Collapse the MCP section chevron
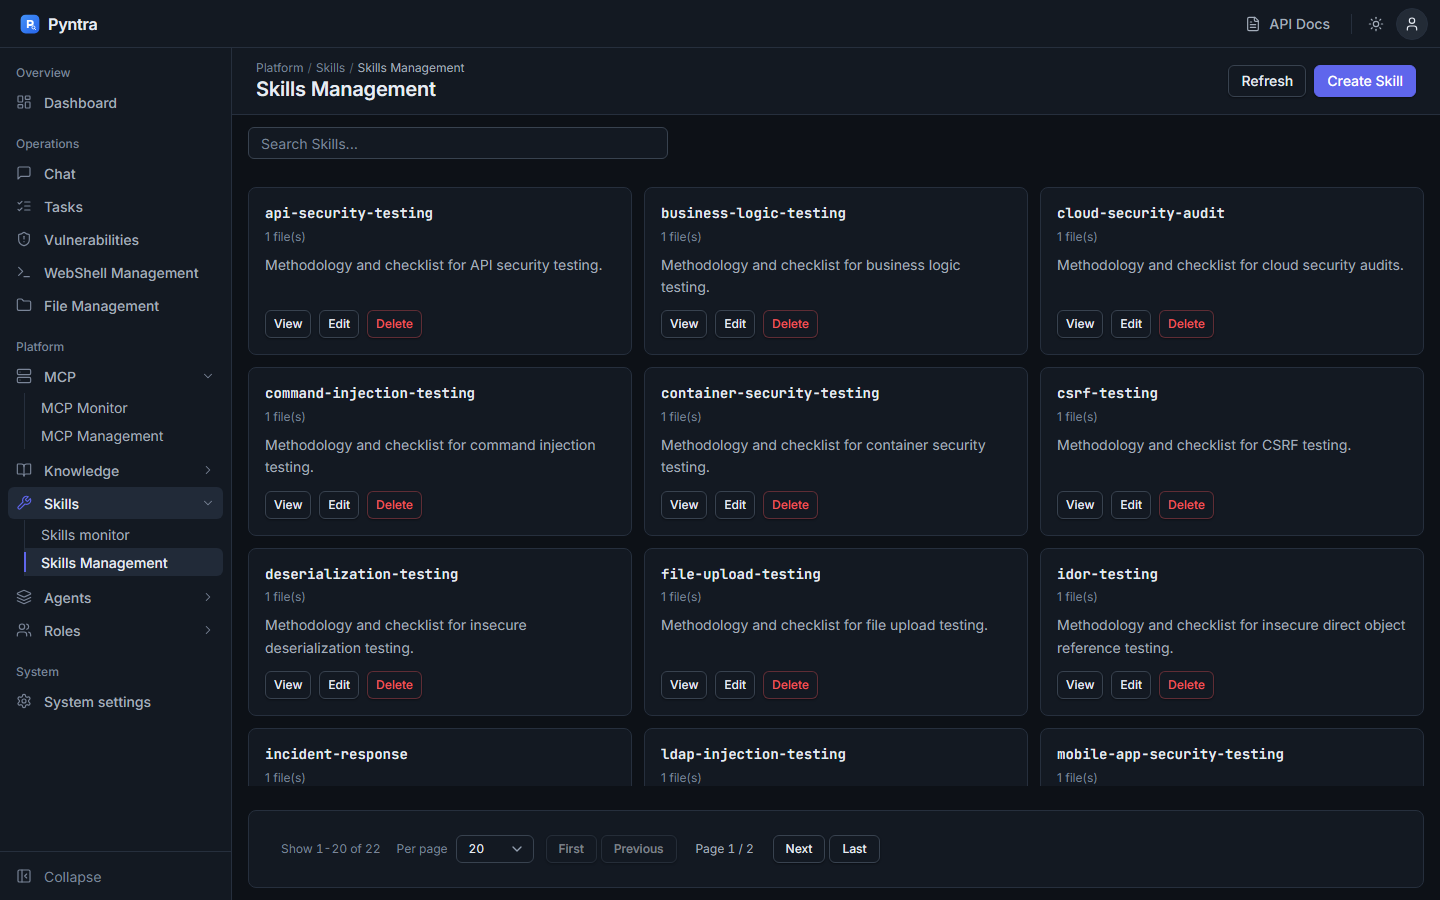Screen dimensions: 1440x900 coord(208,376)
